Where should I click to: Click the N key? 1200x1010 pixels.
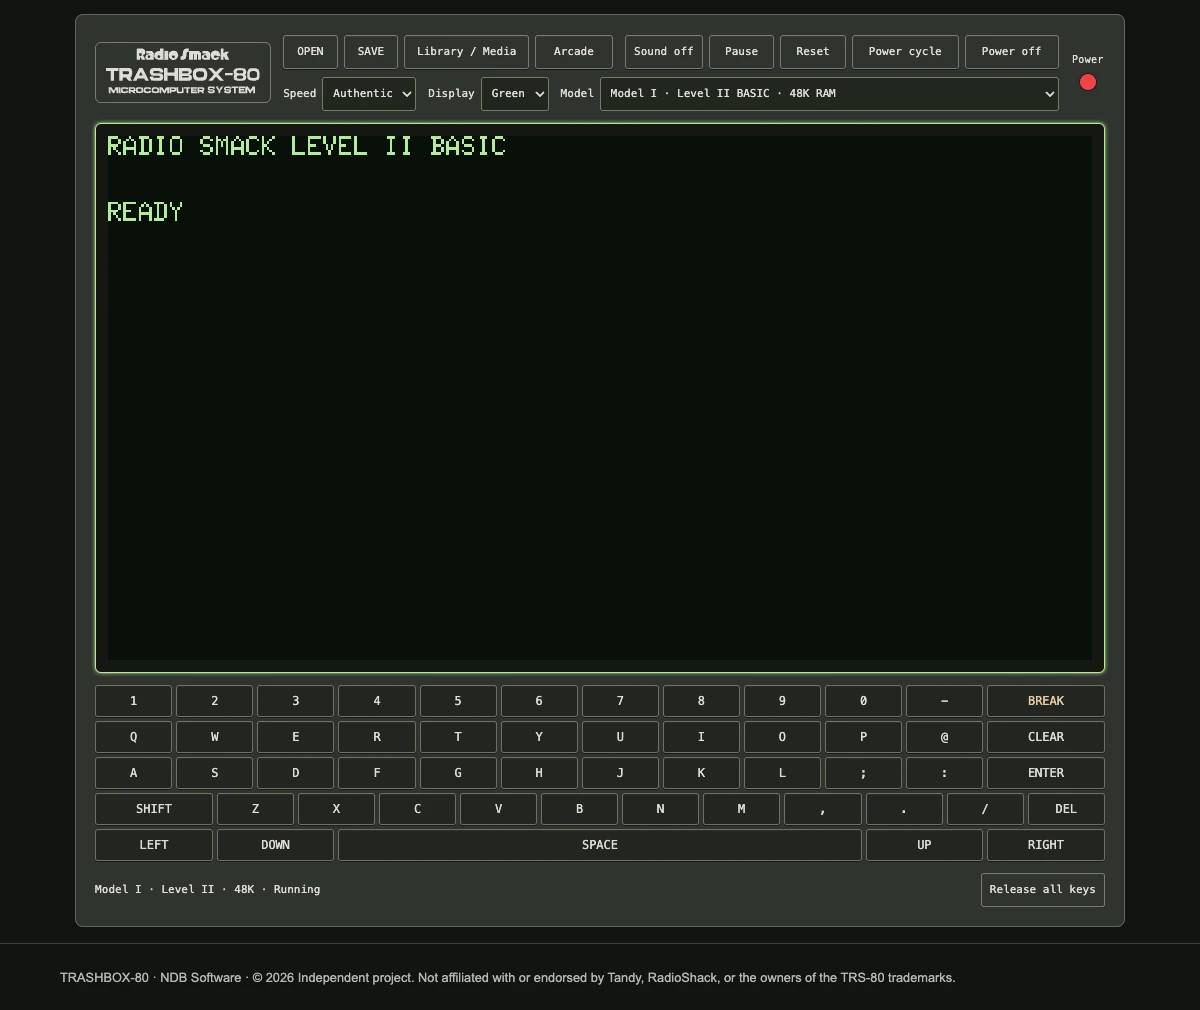click(660, 809)
